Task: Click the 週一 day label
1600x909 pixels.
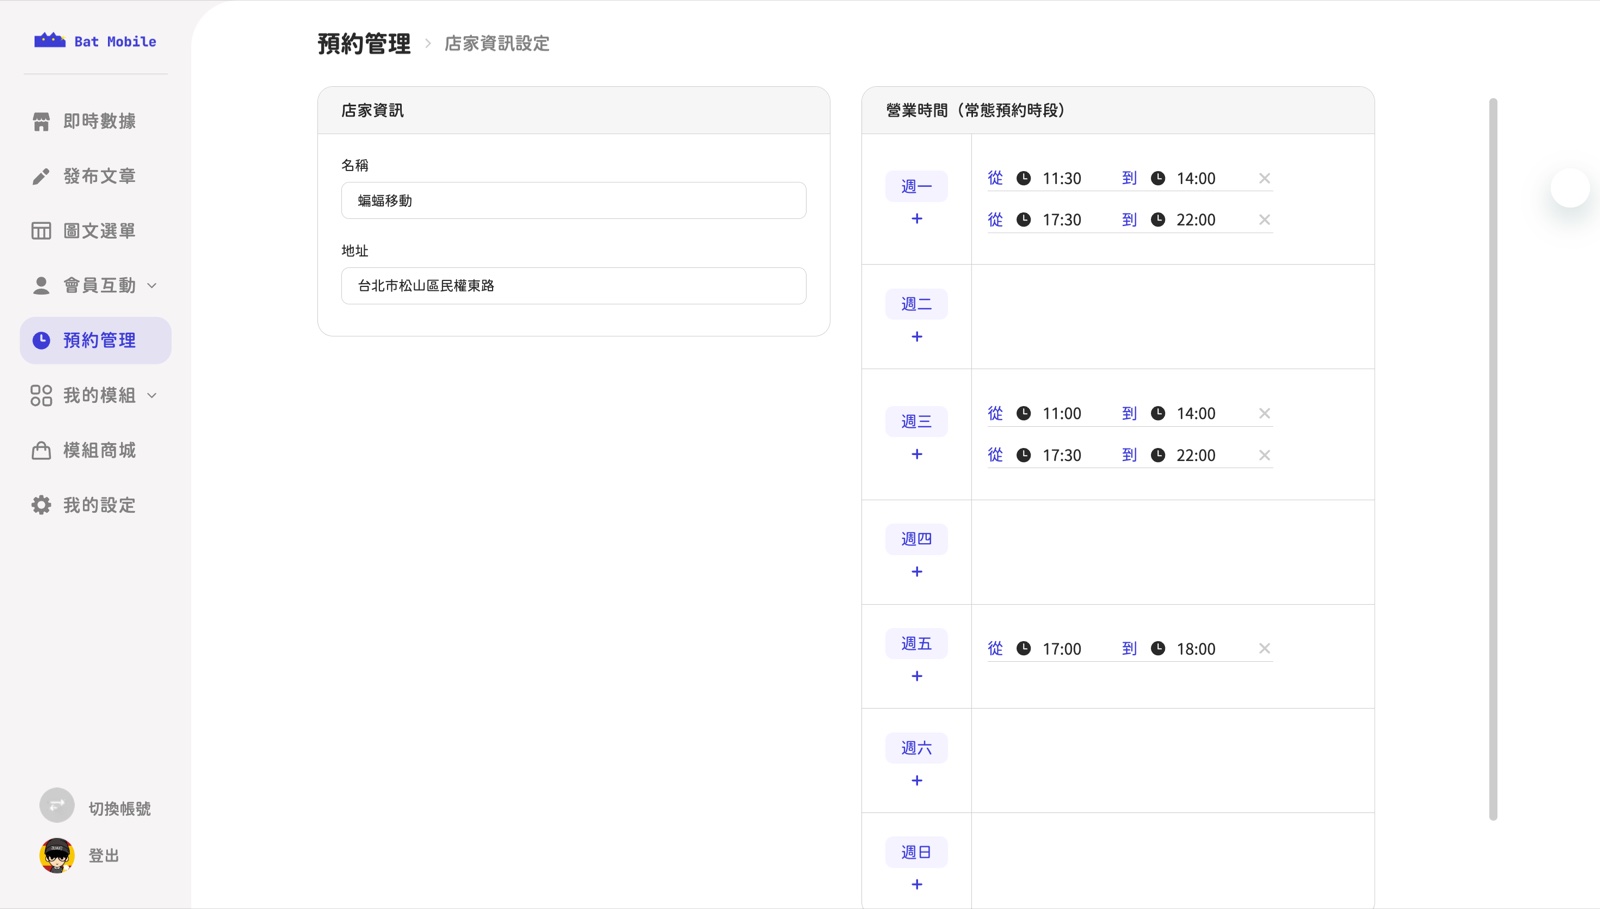Action: (x=917, y=186)
